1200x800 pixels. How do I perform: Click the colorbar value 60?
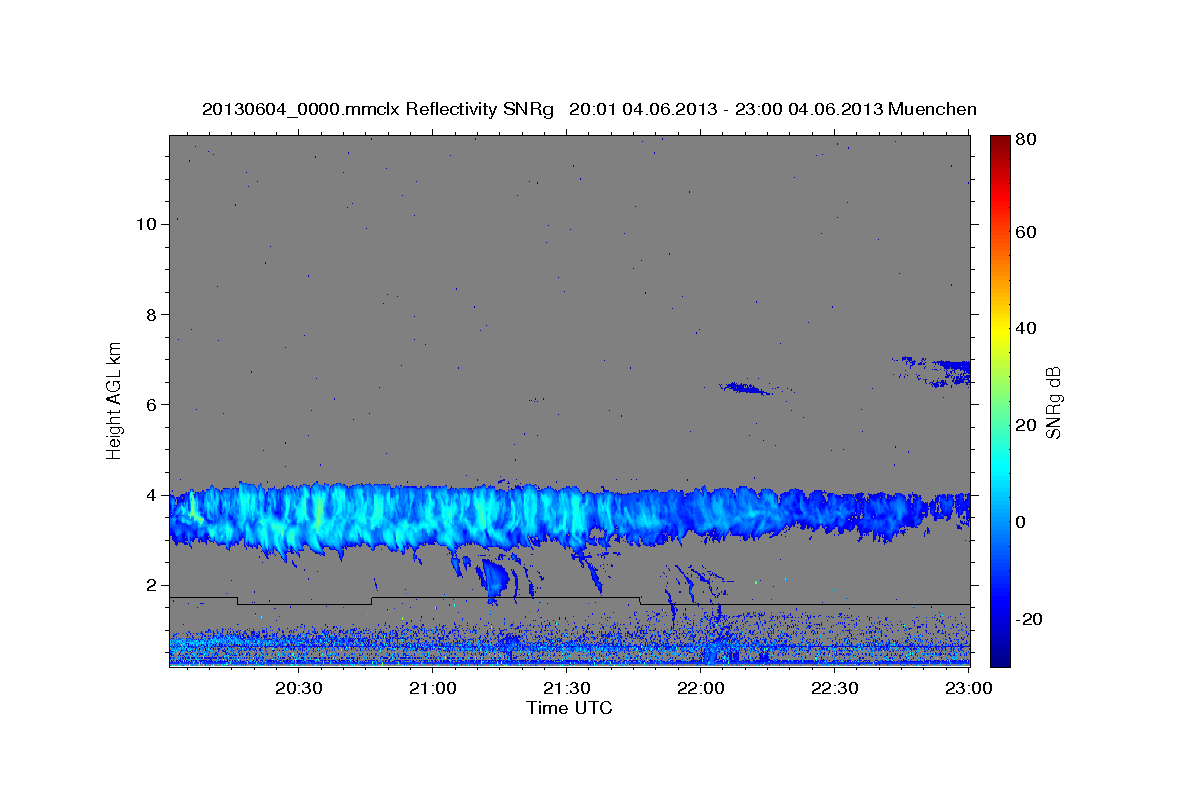(1025, 232)
